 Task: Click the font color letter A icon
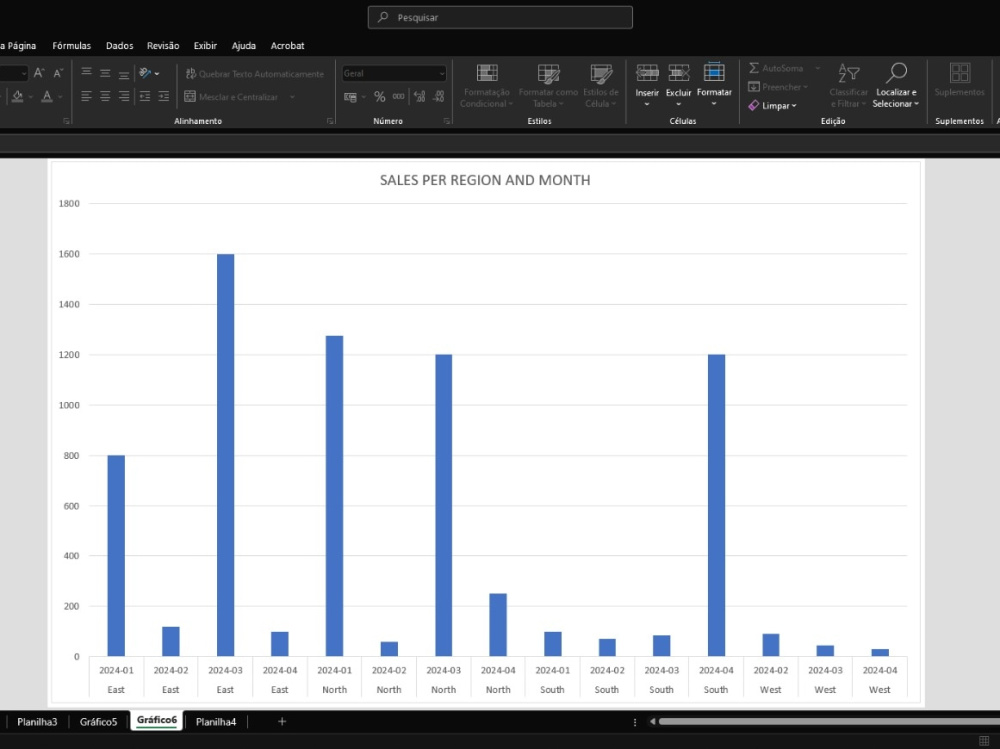pos(47,97)
